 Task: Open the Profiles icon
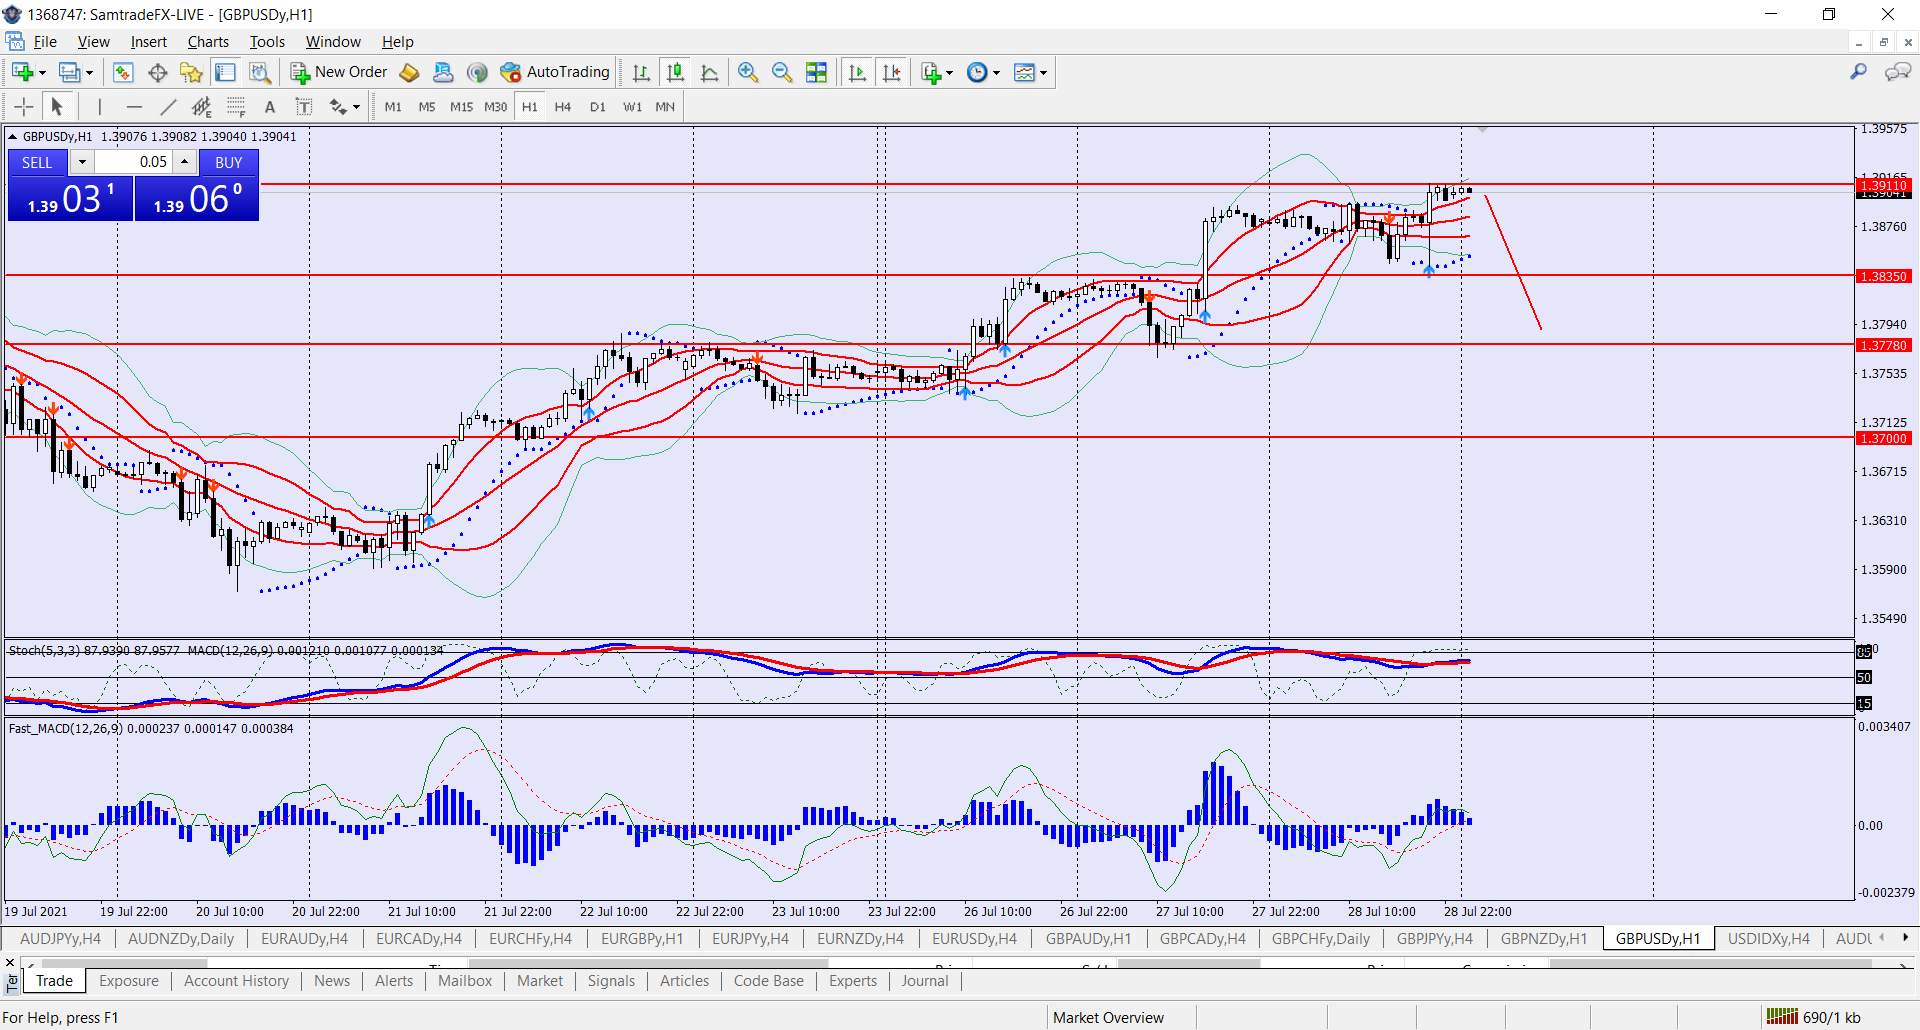(x=69, y=72)
